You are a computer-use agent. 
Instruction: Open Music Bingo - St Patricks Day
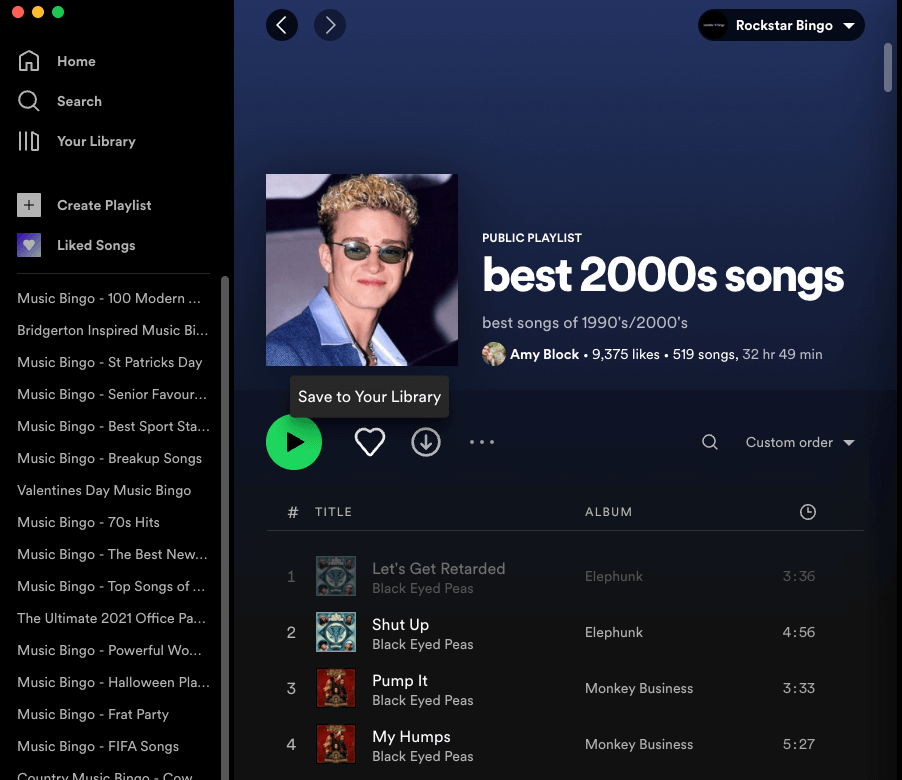coord(110,362)
